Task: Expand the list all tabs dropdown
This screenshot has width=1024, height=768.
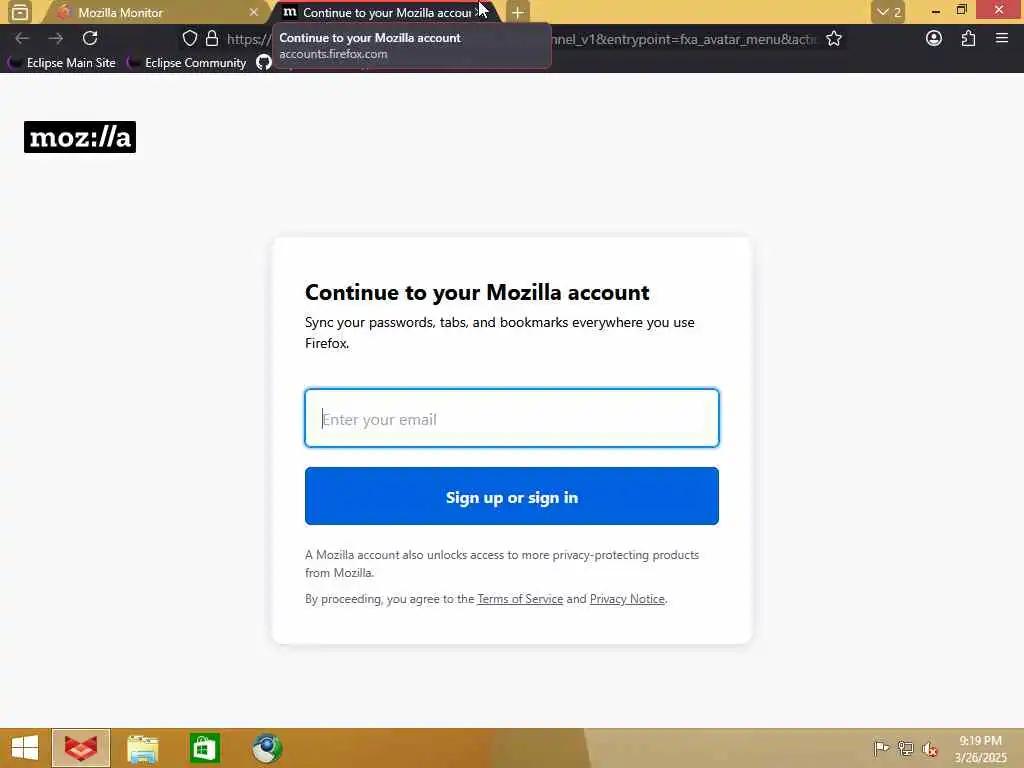Action: pos(888,12)
